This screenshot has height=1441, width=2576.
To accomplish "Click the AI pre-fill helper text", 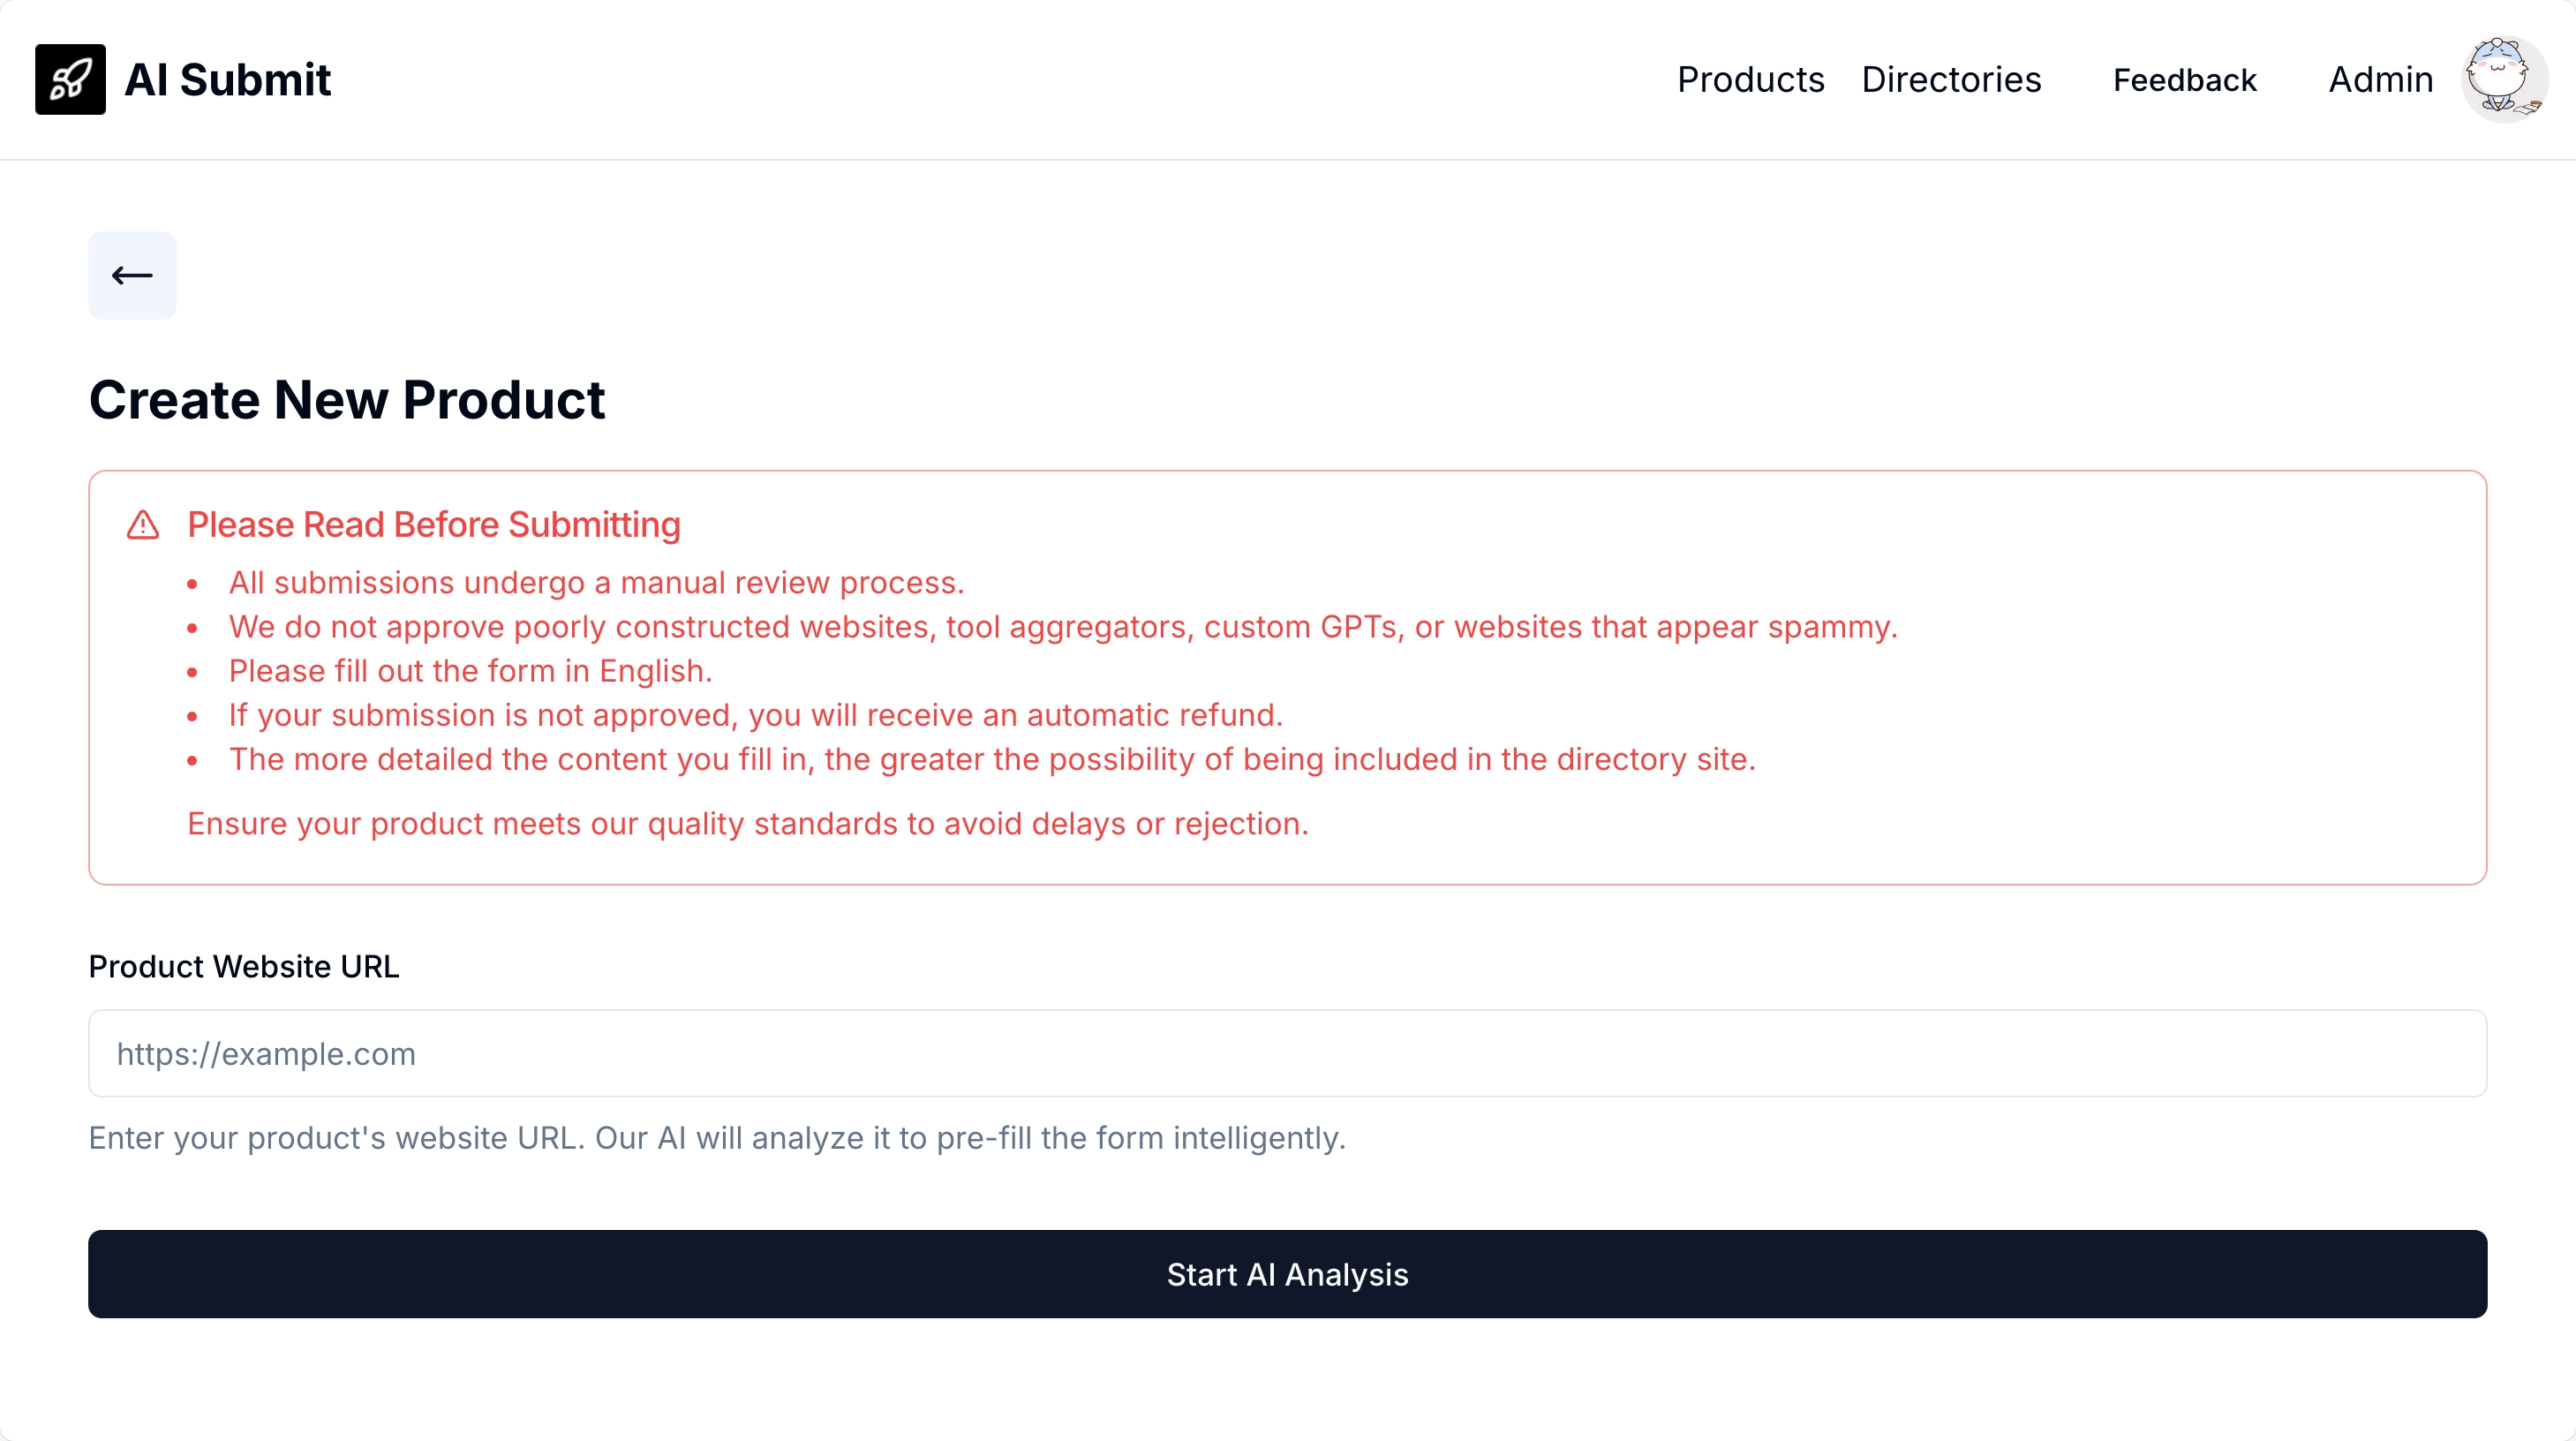I will pyautogui.click(x=717, y=1138).
